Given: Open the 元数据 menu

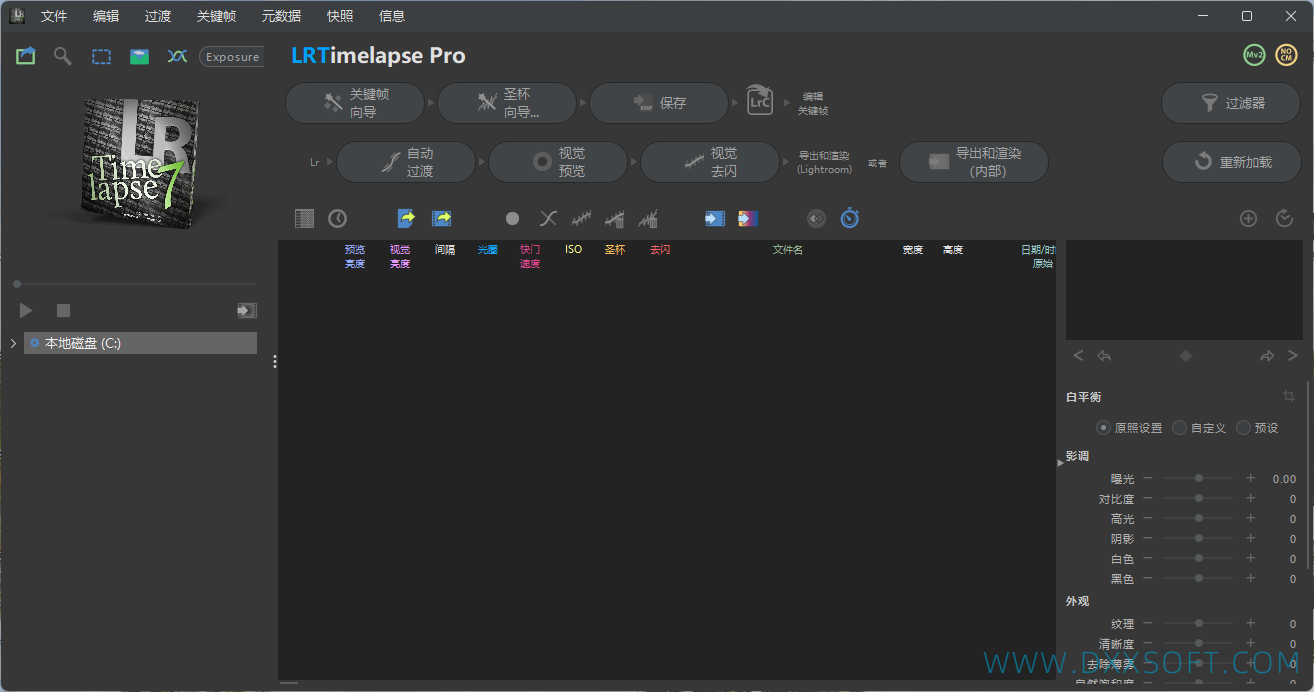Looking at the screenshot, I should [x=281, y=16].
